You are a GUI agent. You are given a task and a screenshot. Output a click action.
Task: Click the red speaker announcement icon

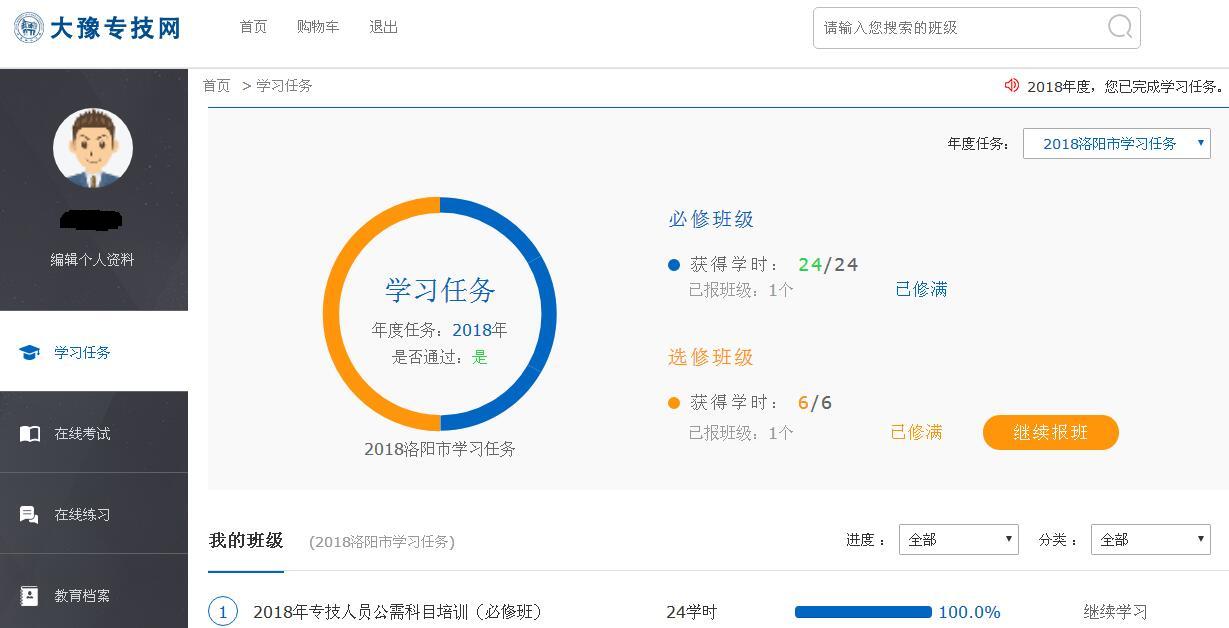[1011, 86]
